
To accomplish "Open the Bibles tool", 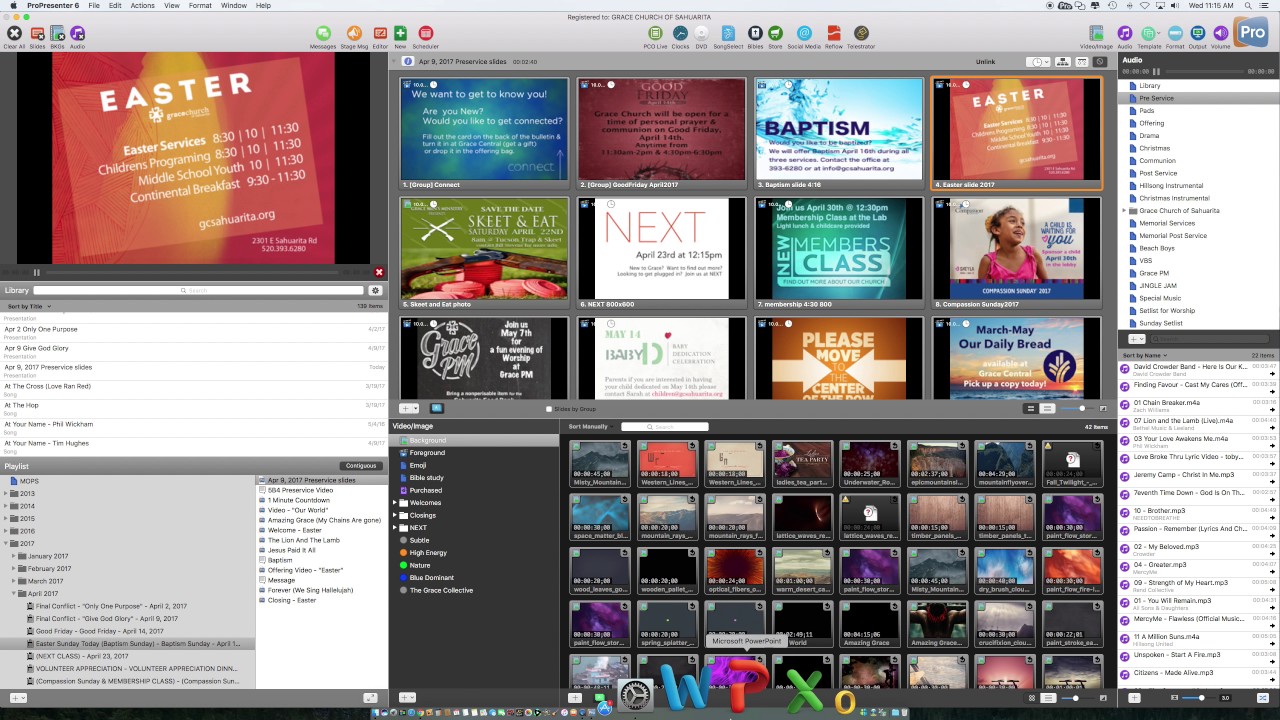I will tap(755, 34).
